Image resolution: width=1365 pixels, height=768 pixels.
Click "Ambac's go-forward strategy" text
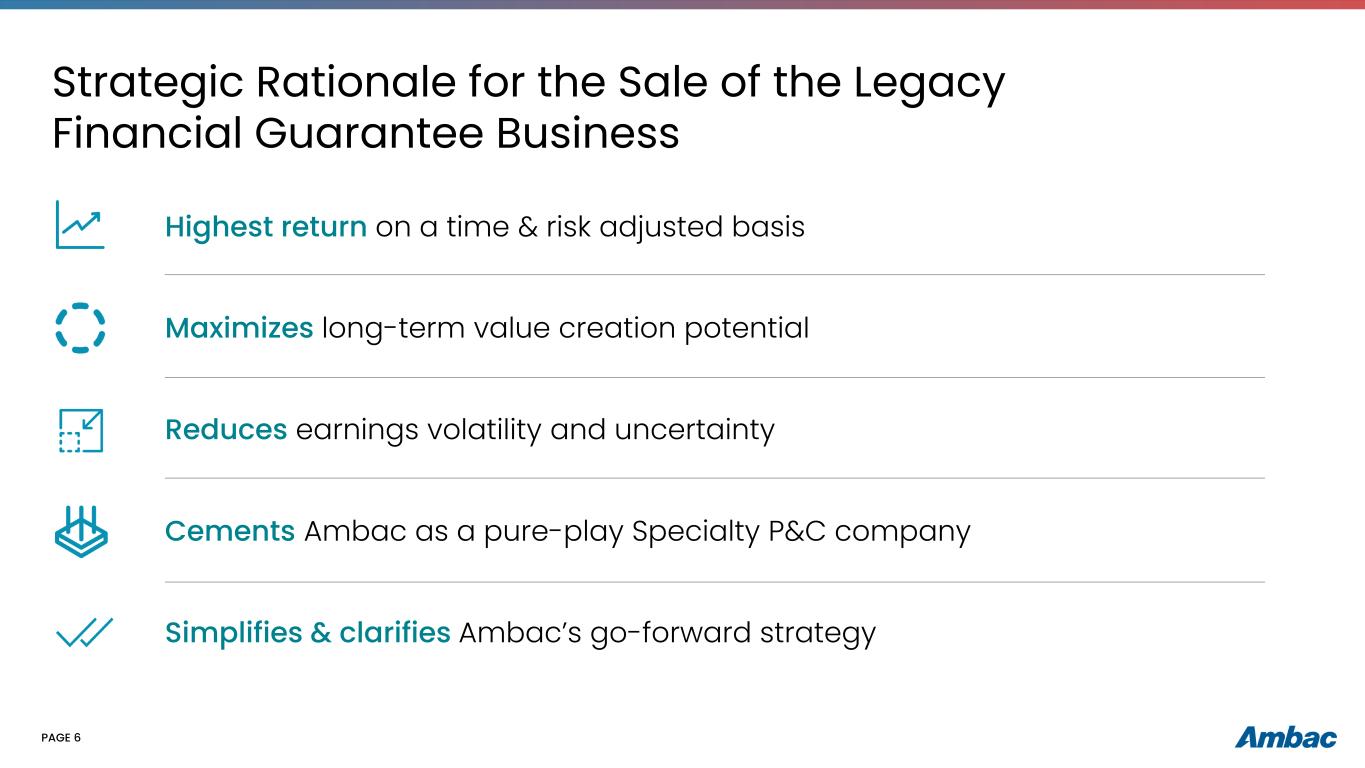click(667, 633)
